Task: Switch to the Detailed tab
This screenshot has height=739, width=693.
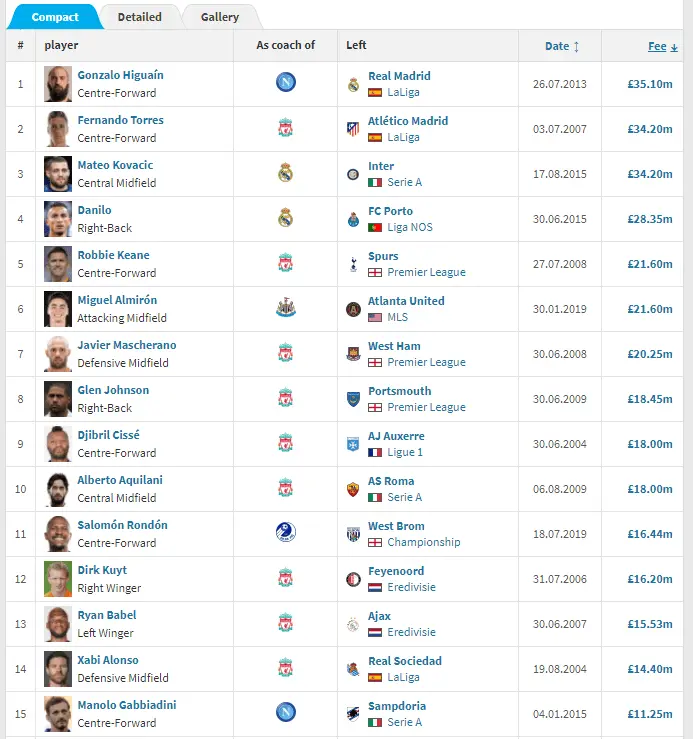Action: point(139,17)
